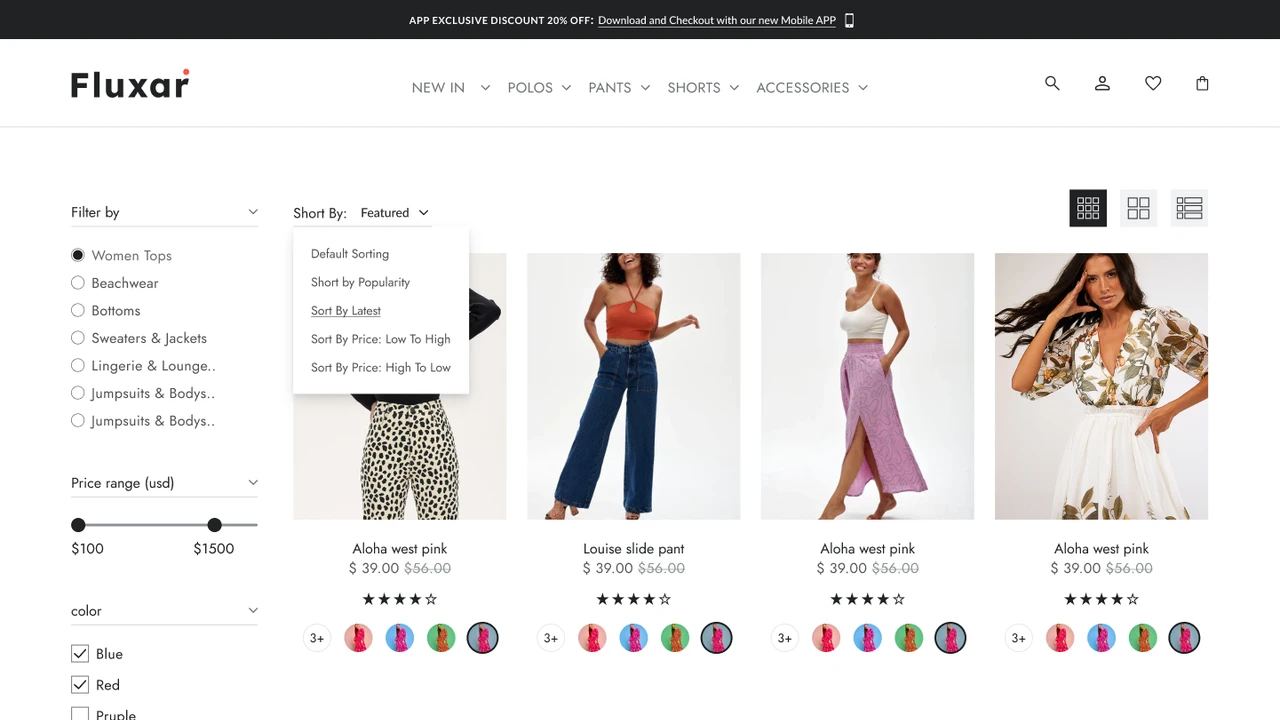Open the search icon in header

pyautogui.click(x=1052, y=84)
